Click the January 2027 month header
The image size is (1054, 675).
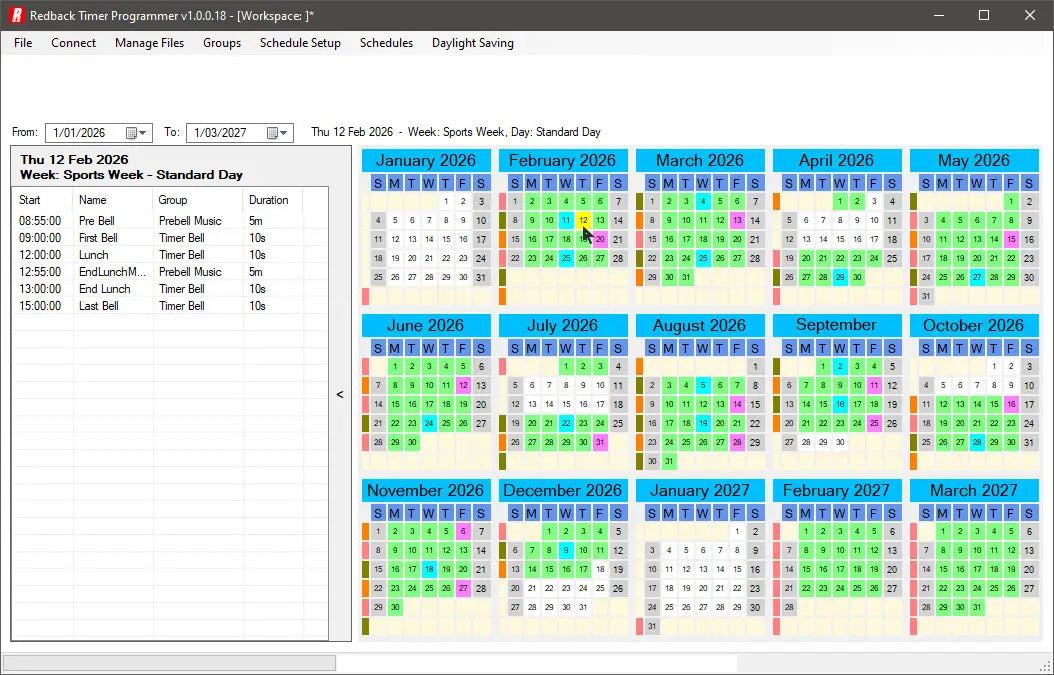700,490
